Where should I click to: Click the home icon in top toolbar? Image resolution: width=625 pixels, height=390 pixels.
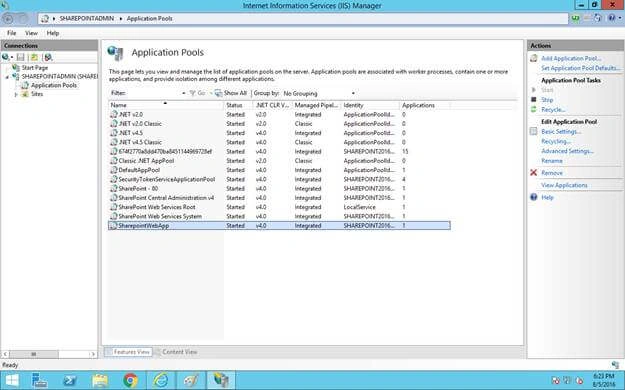[x=597, y=18]
